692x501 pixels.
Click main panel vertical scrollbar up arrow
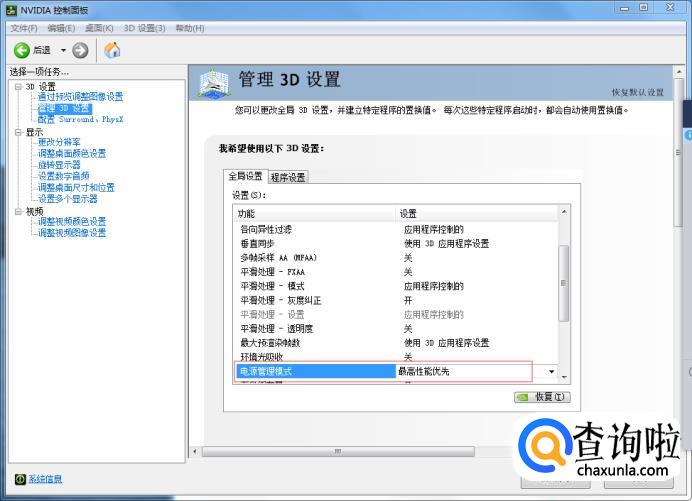click(x=679, y=72)
